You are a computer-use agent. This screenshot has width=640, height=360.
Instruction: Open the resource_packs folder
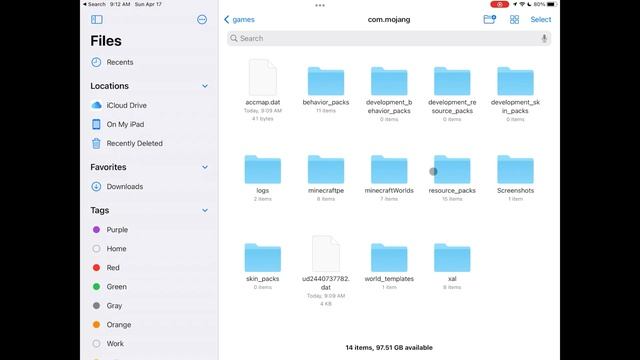tap(452, 169)
